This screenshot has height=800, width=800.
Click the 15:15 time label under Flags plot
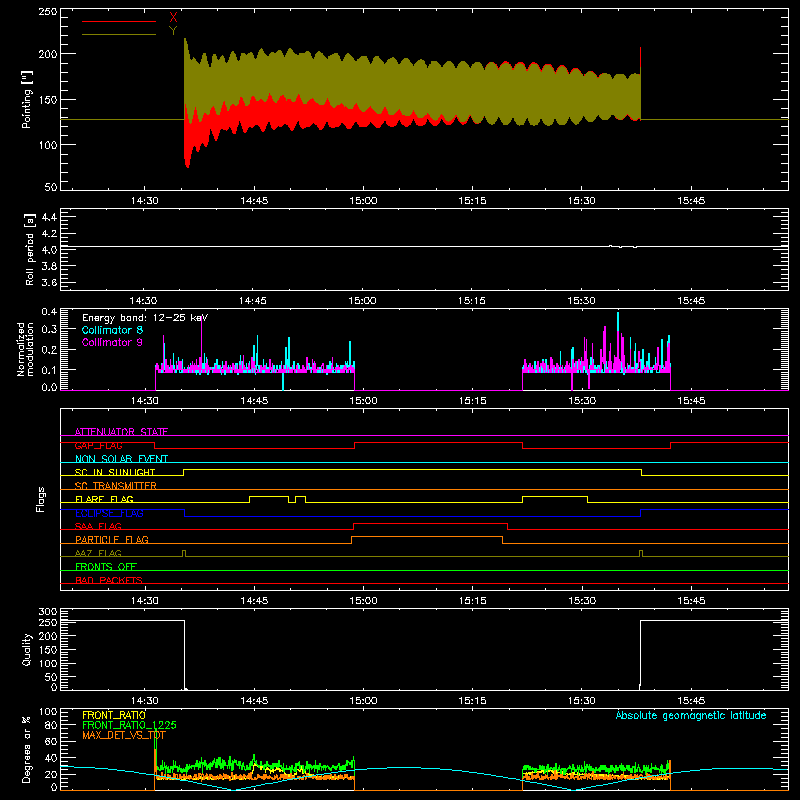coord(472,601)
